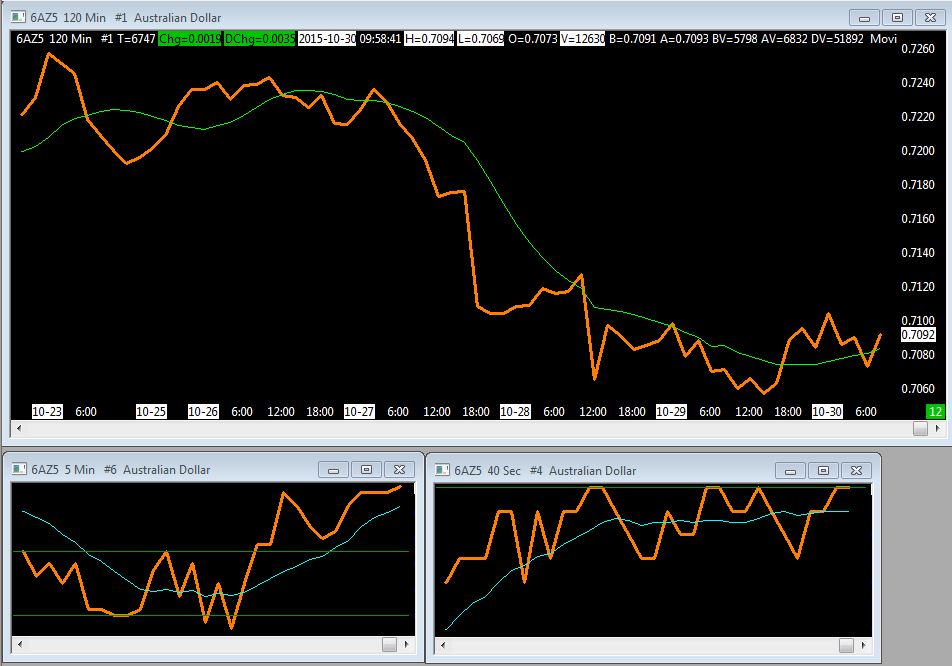The height and width of the screenshot is (666, 952).
Task: Click the 'H=0.7094' high value in the header
Action: coord(429,39)
